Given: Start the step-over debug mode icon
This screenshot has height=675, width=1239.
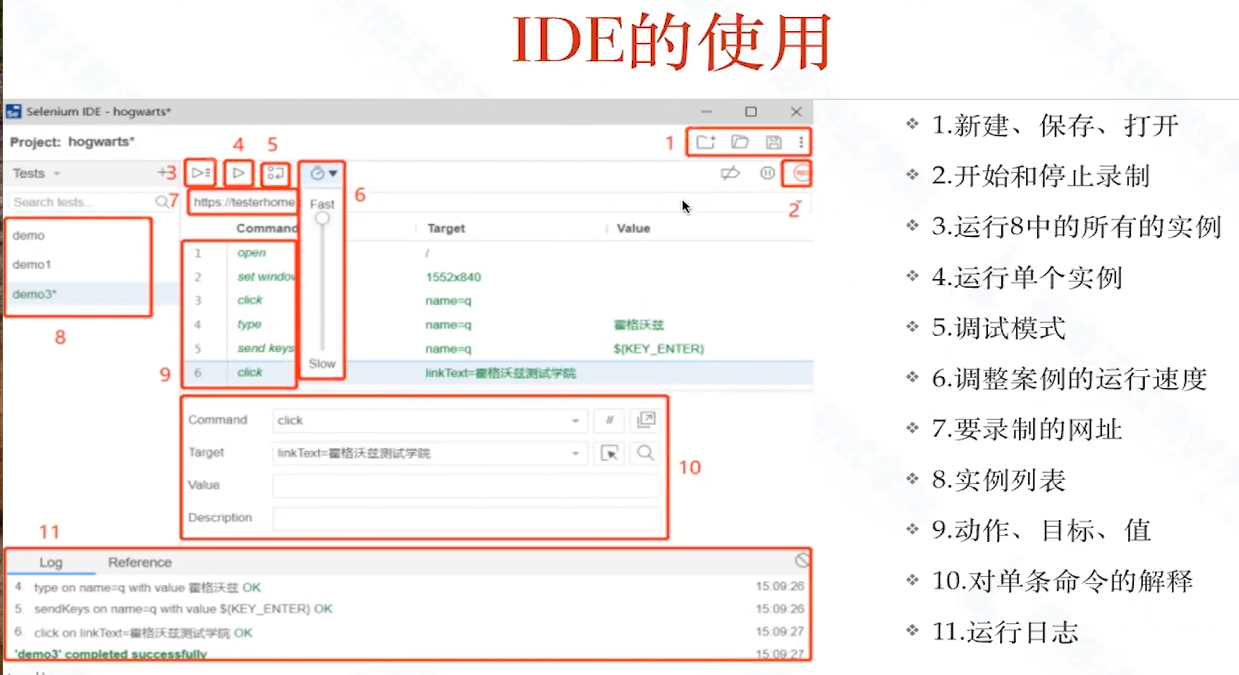Looking at the screenshot, I should 275,173.
